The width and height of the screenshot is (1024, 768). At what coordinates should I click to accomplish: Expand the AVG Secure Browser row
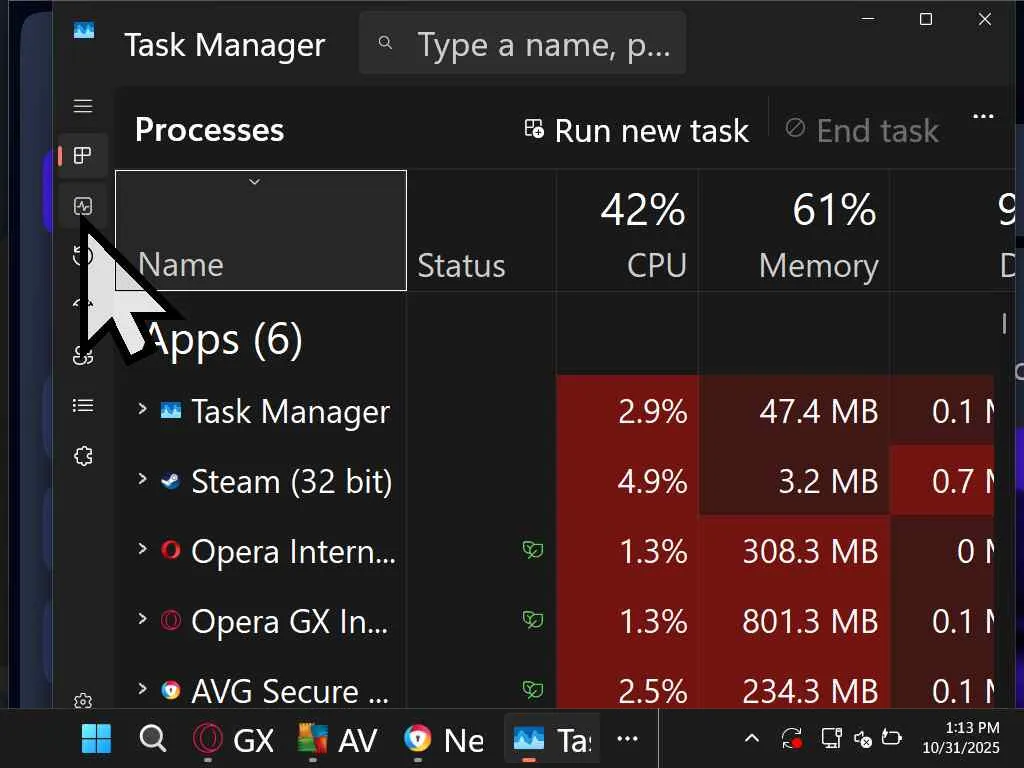tap(142, 689)
